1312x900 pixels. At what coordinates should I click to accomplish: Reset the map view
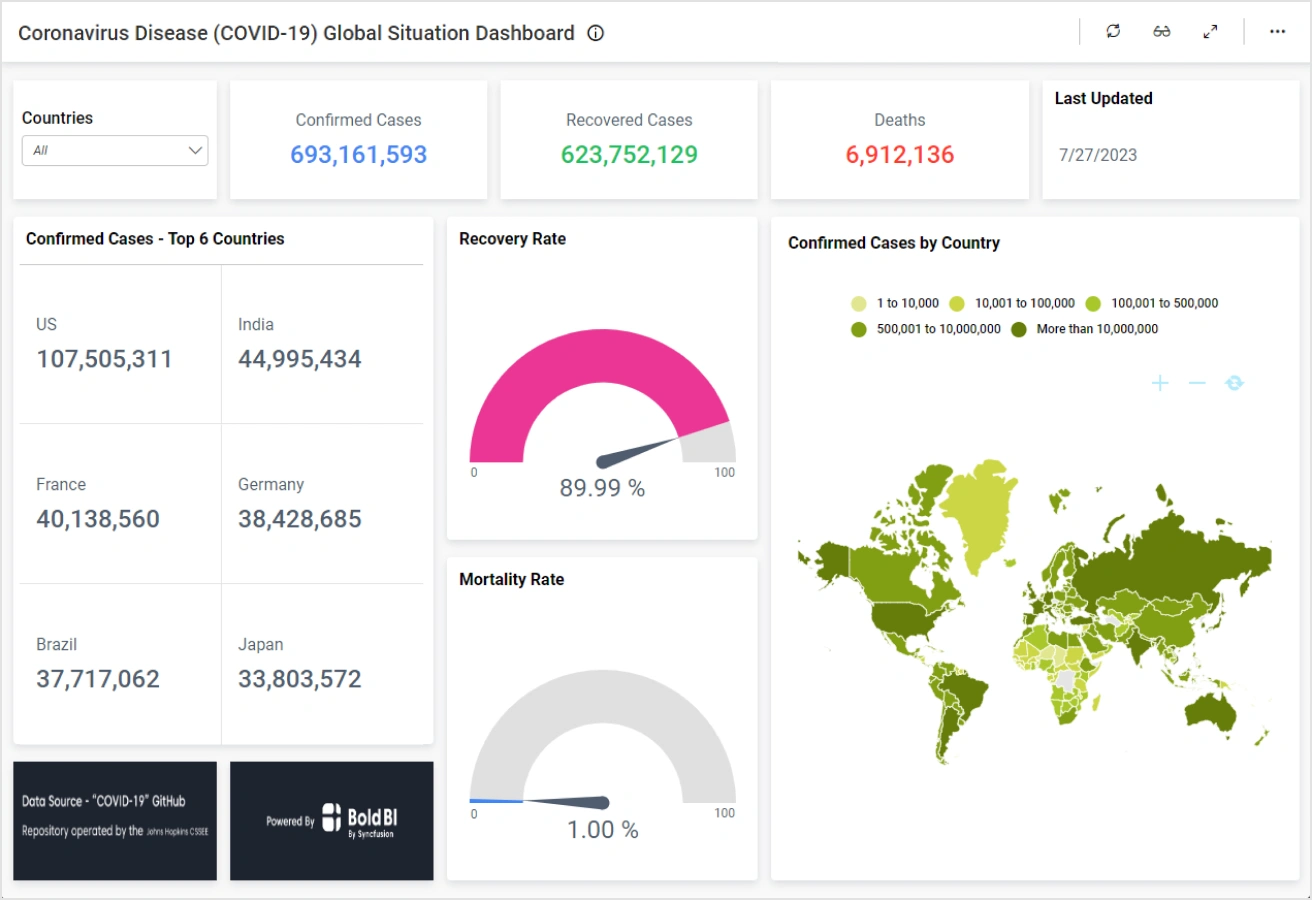coord(1235,383)
